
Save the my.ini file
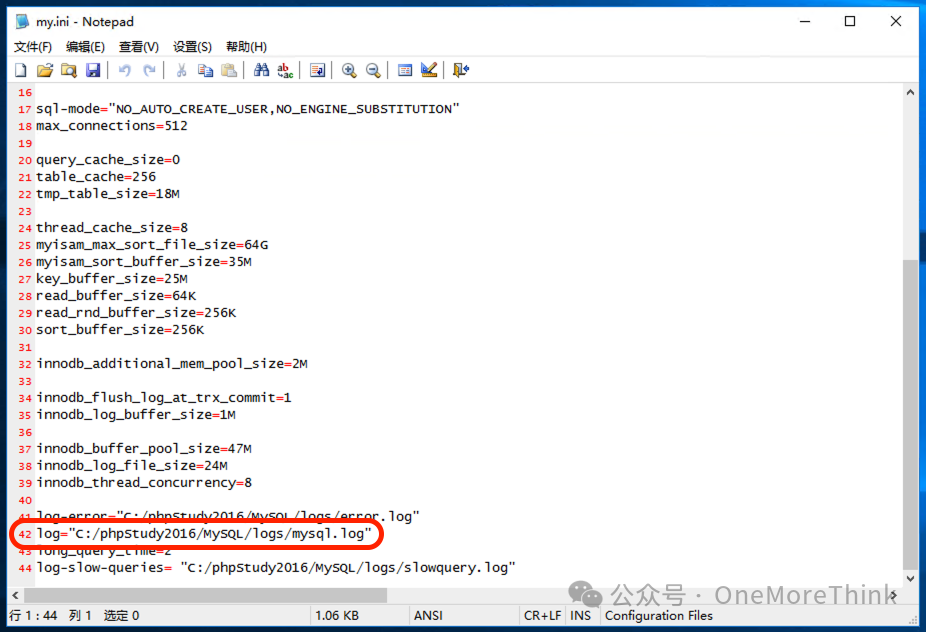[x=93, y=70]
